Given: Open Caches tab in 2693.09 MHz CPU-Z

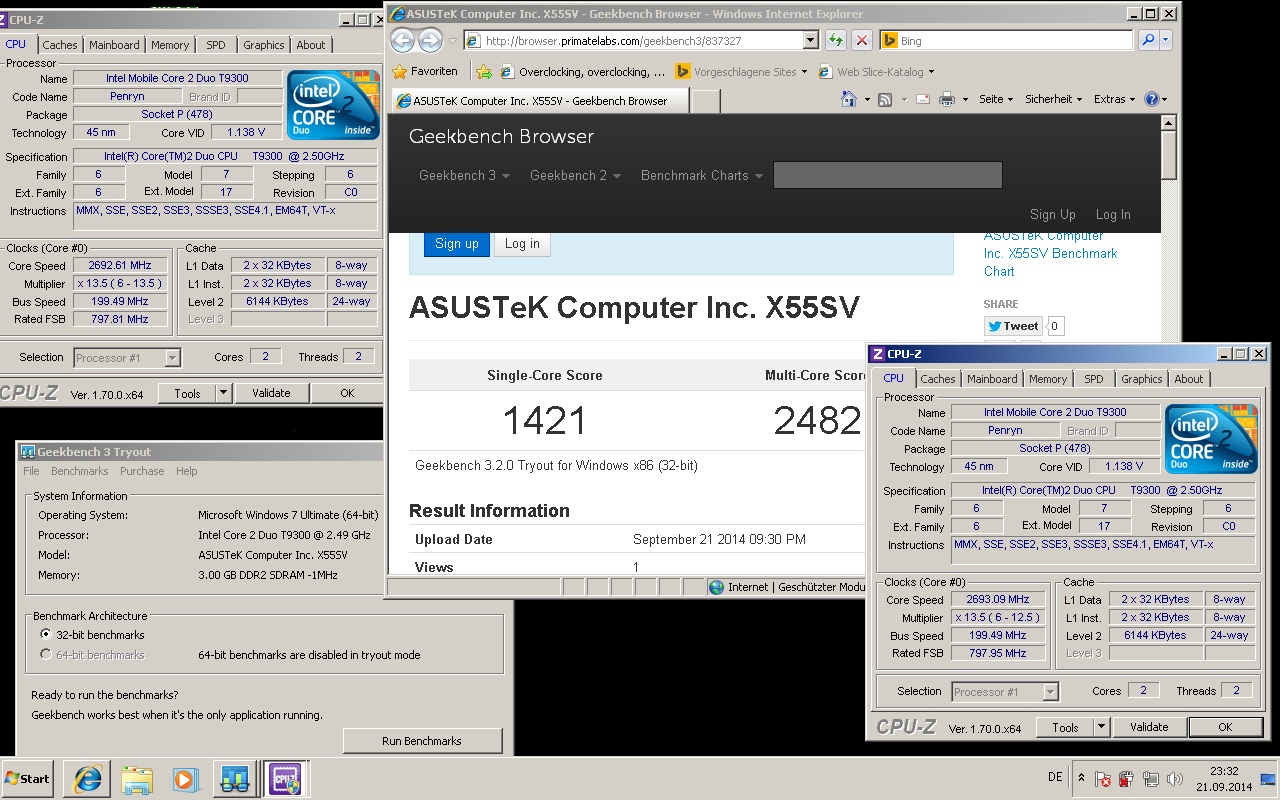Looking at the screenshot, I should [938, 379].
